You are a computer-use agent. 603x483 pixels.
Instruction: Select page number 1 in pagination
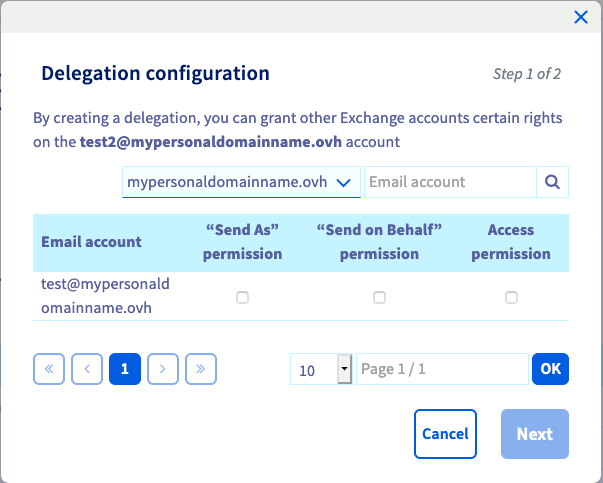point(125,369)
